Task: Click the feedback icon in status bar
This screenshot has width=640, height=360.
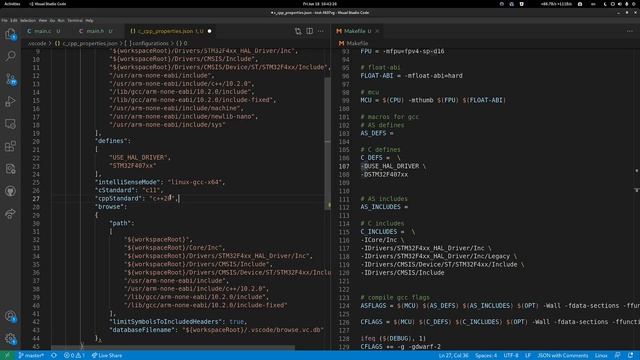Action: (618, 356)
